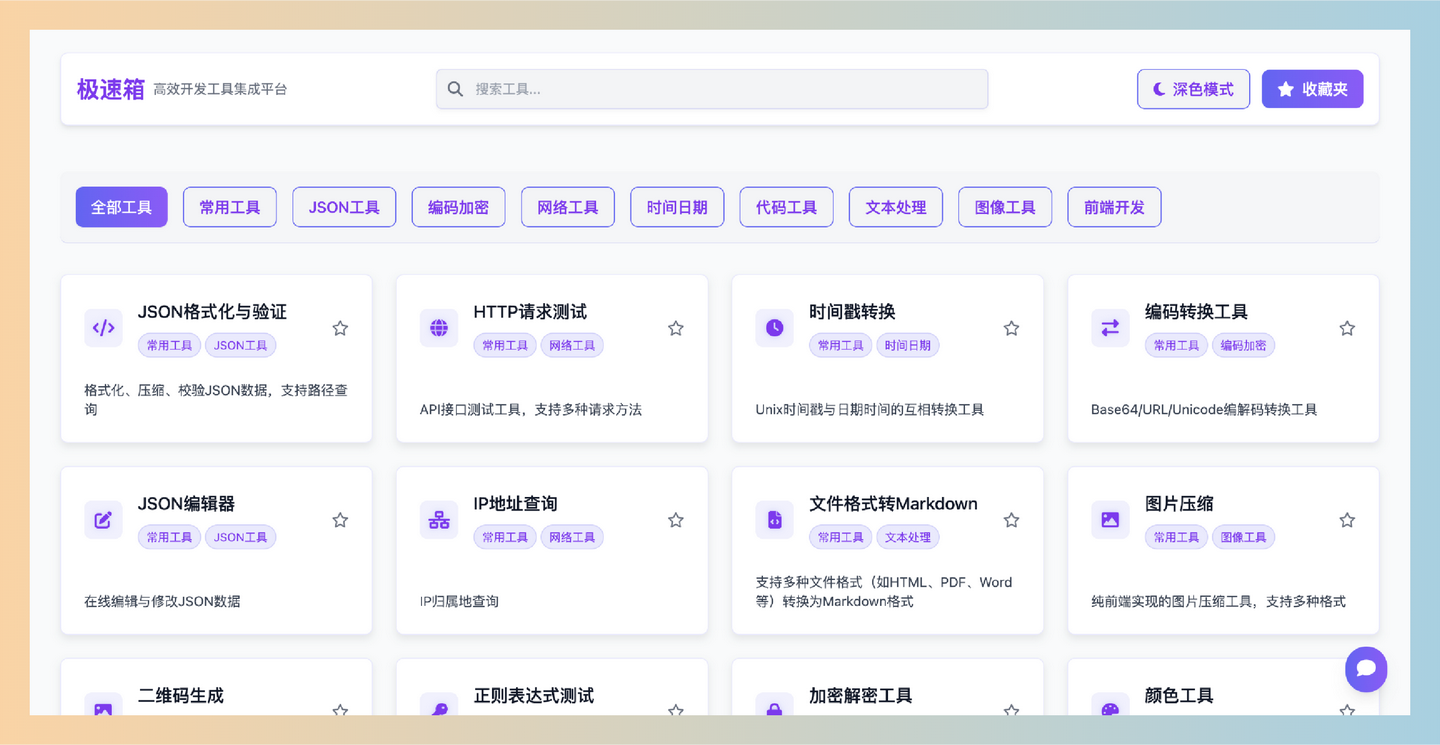Click the 图片压缩 image icon
The height and width of the screenshot is (745, 1440).
[1110, 520]
